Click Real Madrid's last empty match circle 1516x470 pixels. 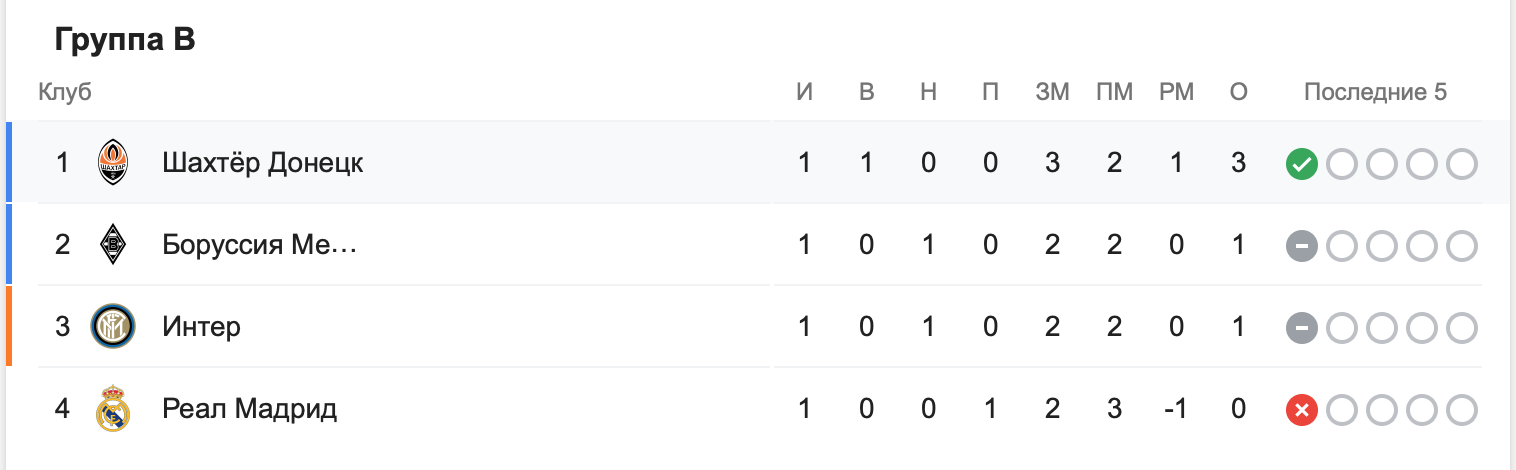pos(1462,410)
